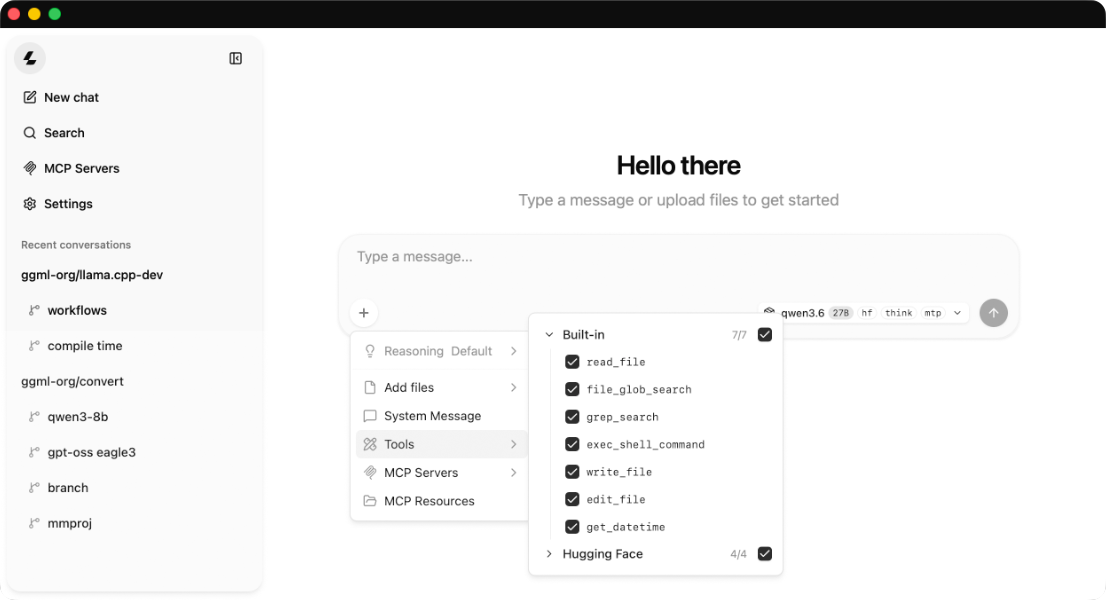
Task: Open the qwen3.6 model selector dropdown
Action: click(x=864, y=313)
